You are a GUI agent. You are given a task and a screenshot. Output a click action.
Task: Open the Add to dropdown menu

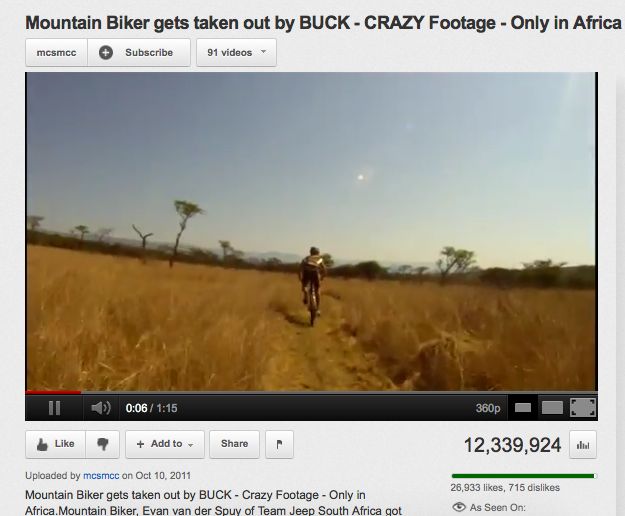click(165, 444)
